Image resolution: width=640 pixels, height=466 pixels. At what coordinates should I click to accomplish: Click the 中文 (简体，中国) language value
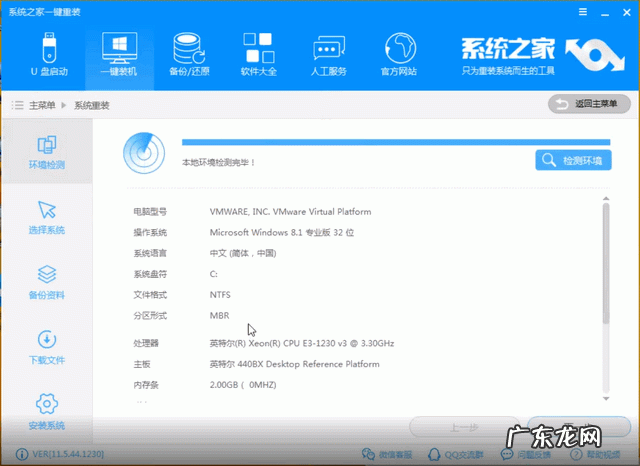pos(243,253)
